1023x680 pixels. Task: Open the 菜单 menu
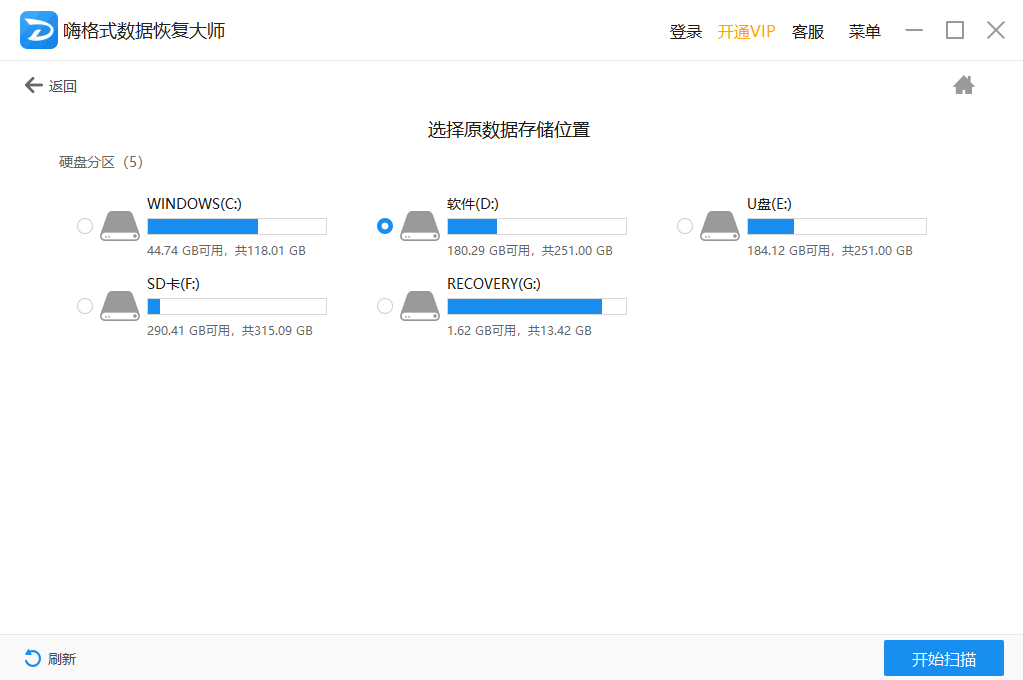coord(864,31)
